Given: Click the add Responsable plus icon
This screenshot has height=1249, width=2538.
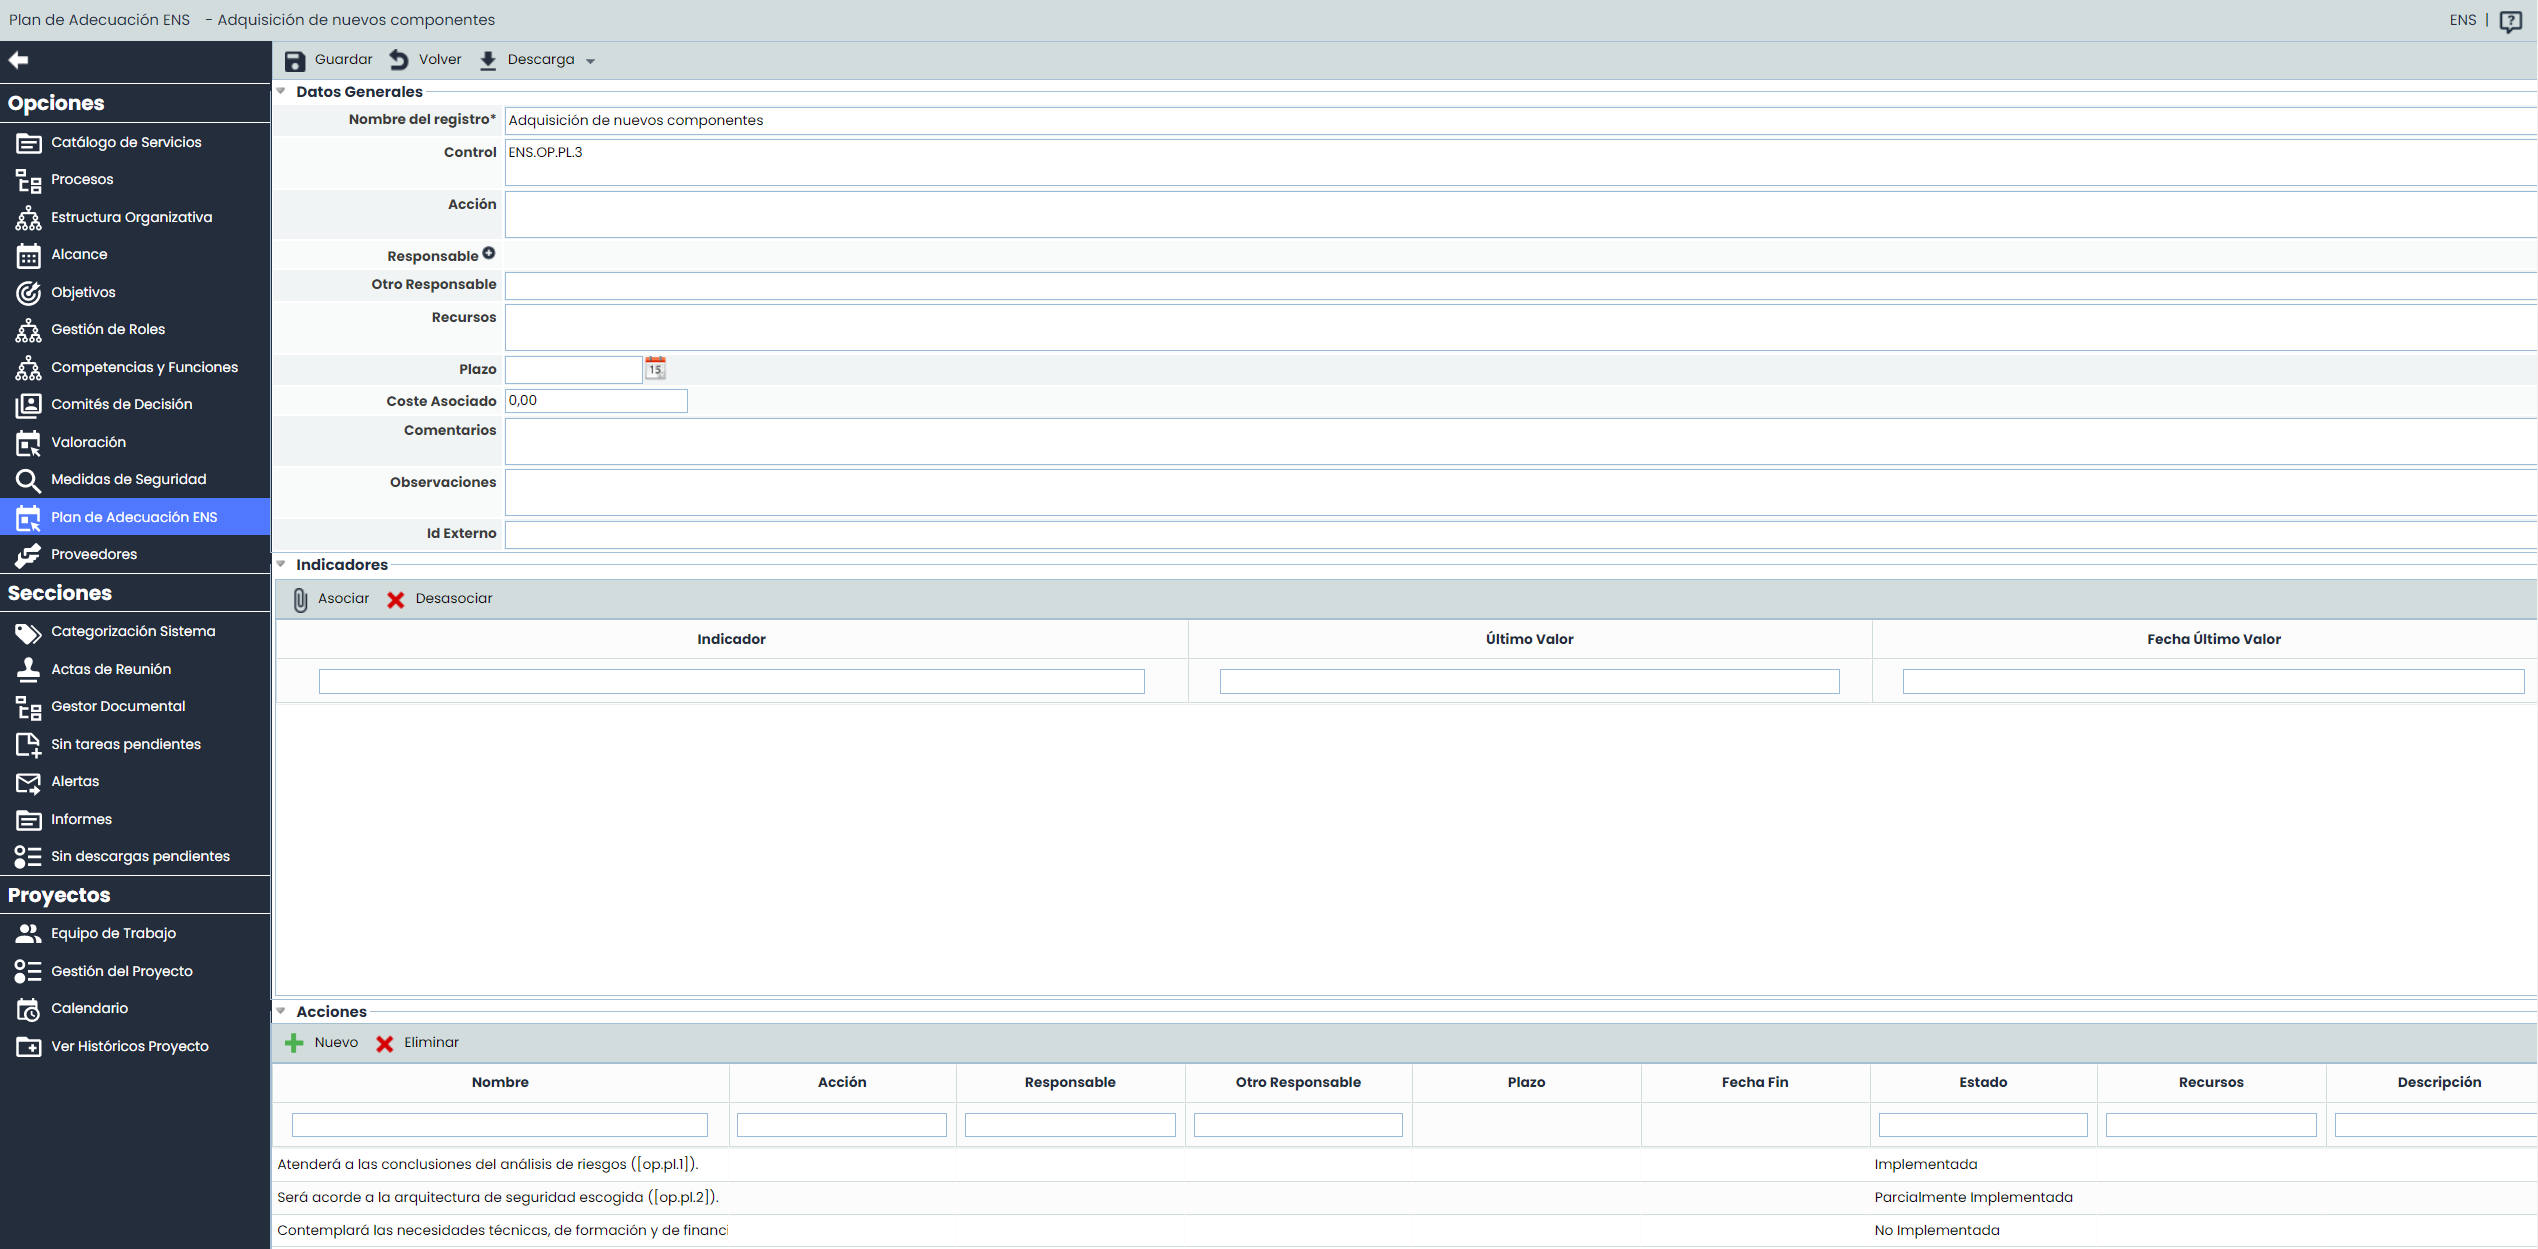Looking at the screenshot, I should 489,254.
